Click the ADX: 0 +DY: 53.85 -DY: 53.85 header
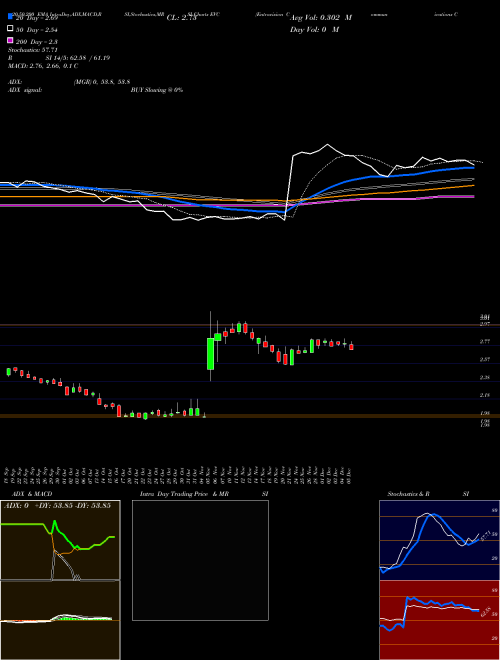 (57, 505)
